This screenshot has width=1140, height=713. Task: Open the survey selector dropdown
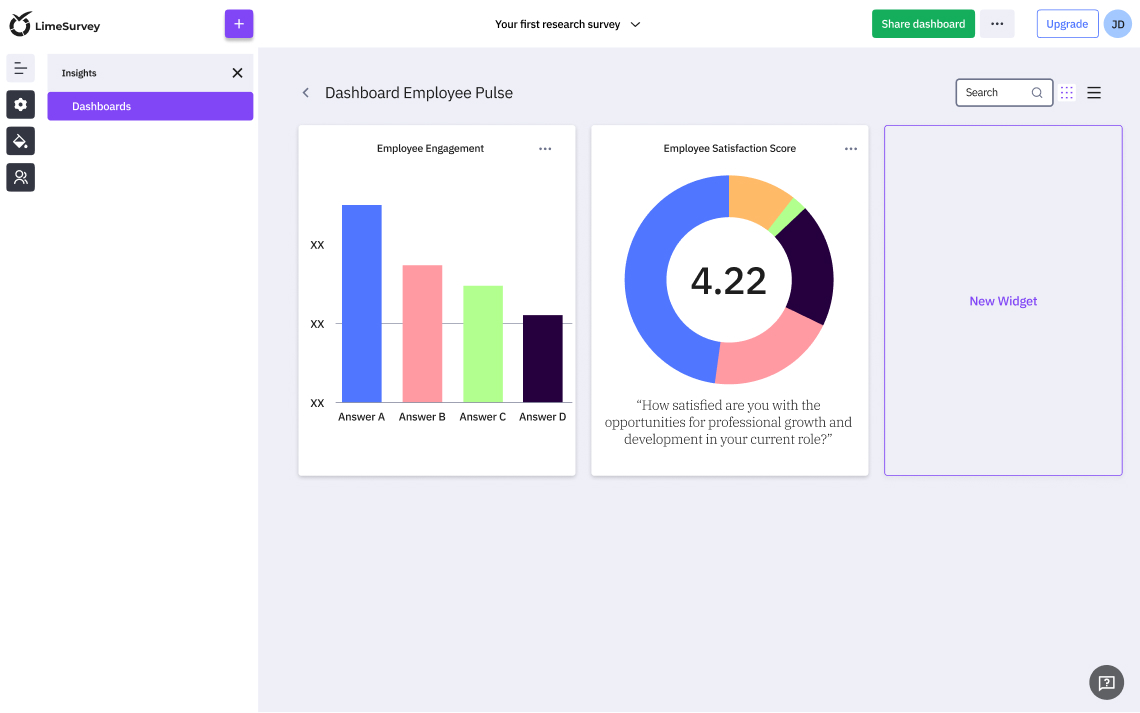tap(567, 24)
